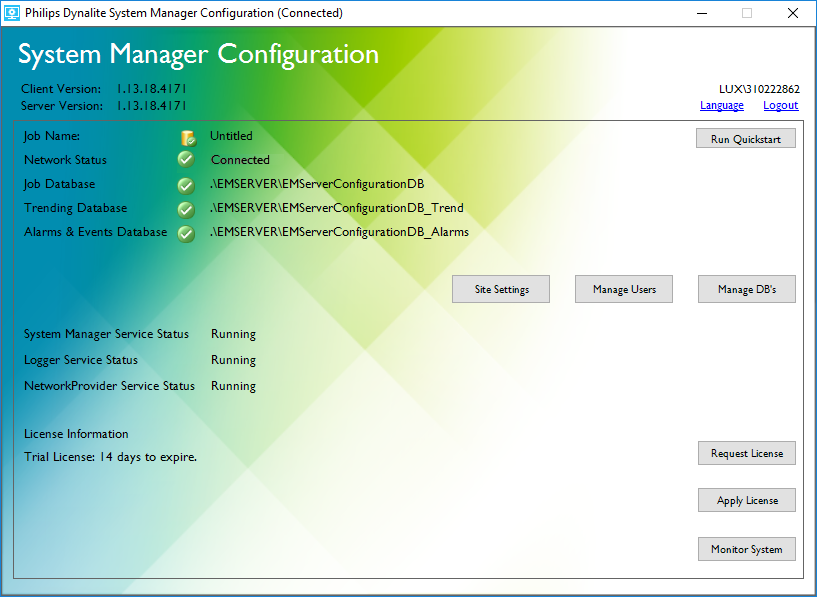The width and height of the screenshot is (817, 597).
Task: Close the System Manager Configuration window
Action: (x=792, y=13)
